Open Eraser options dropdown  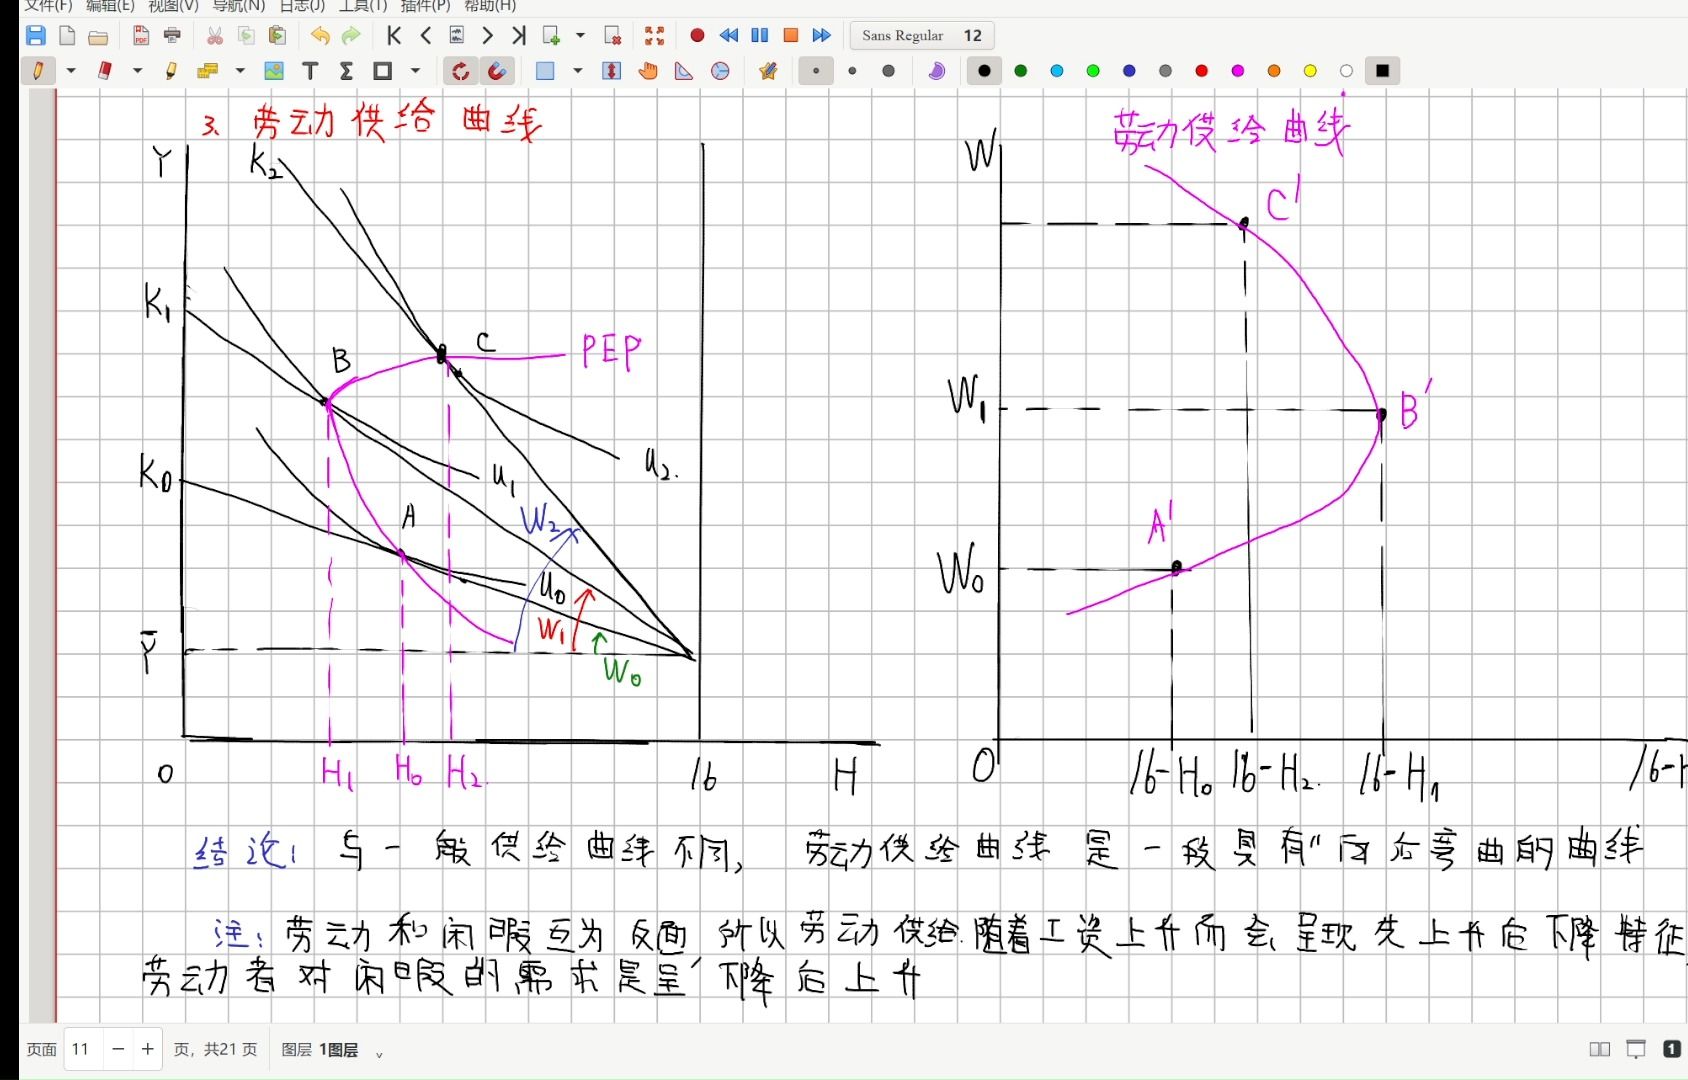pyautogui.click(x=138, y=71)
